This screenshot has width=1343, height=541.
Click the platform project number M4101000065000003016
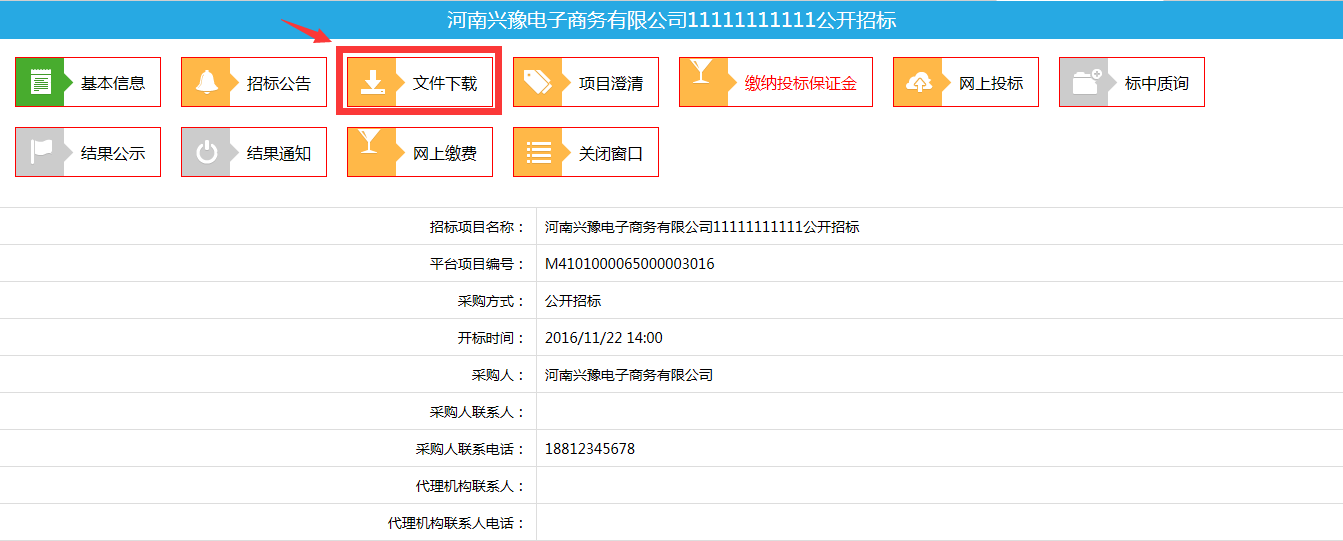pyautogui.click(x=629, y=264)
